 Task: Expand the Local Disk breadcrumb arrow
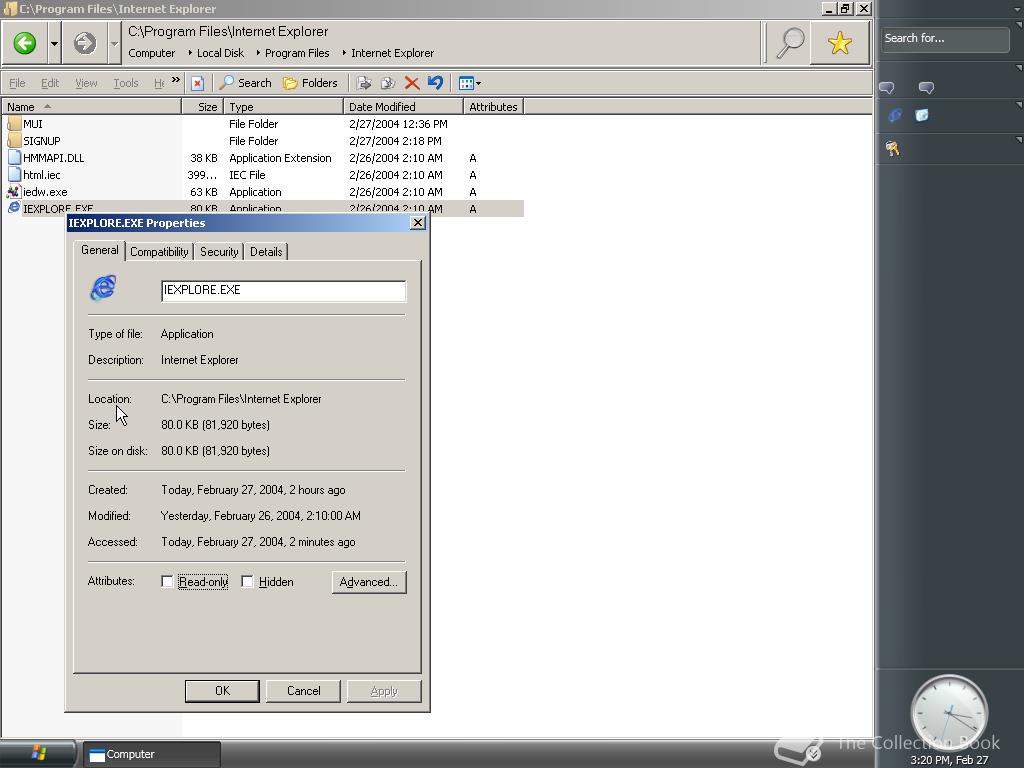click(x=190, y=53)
